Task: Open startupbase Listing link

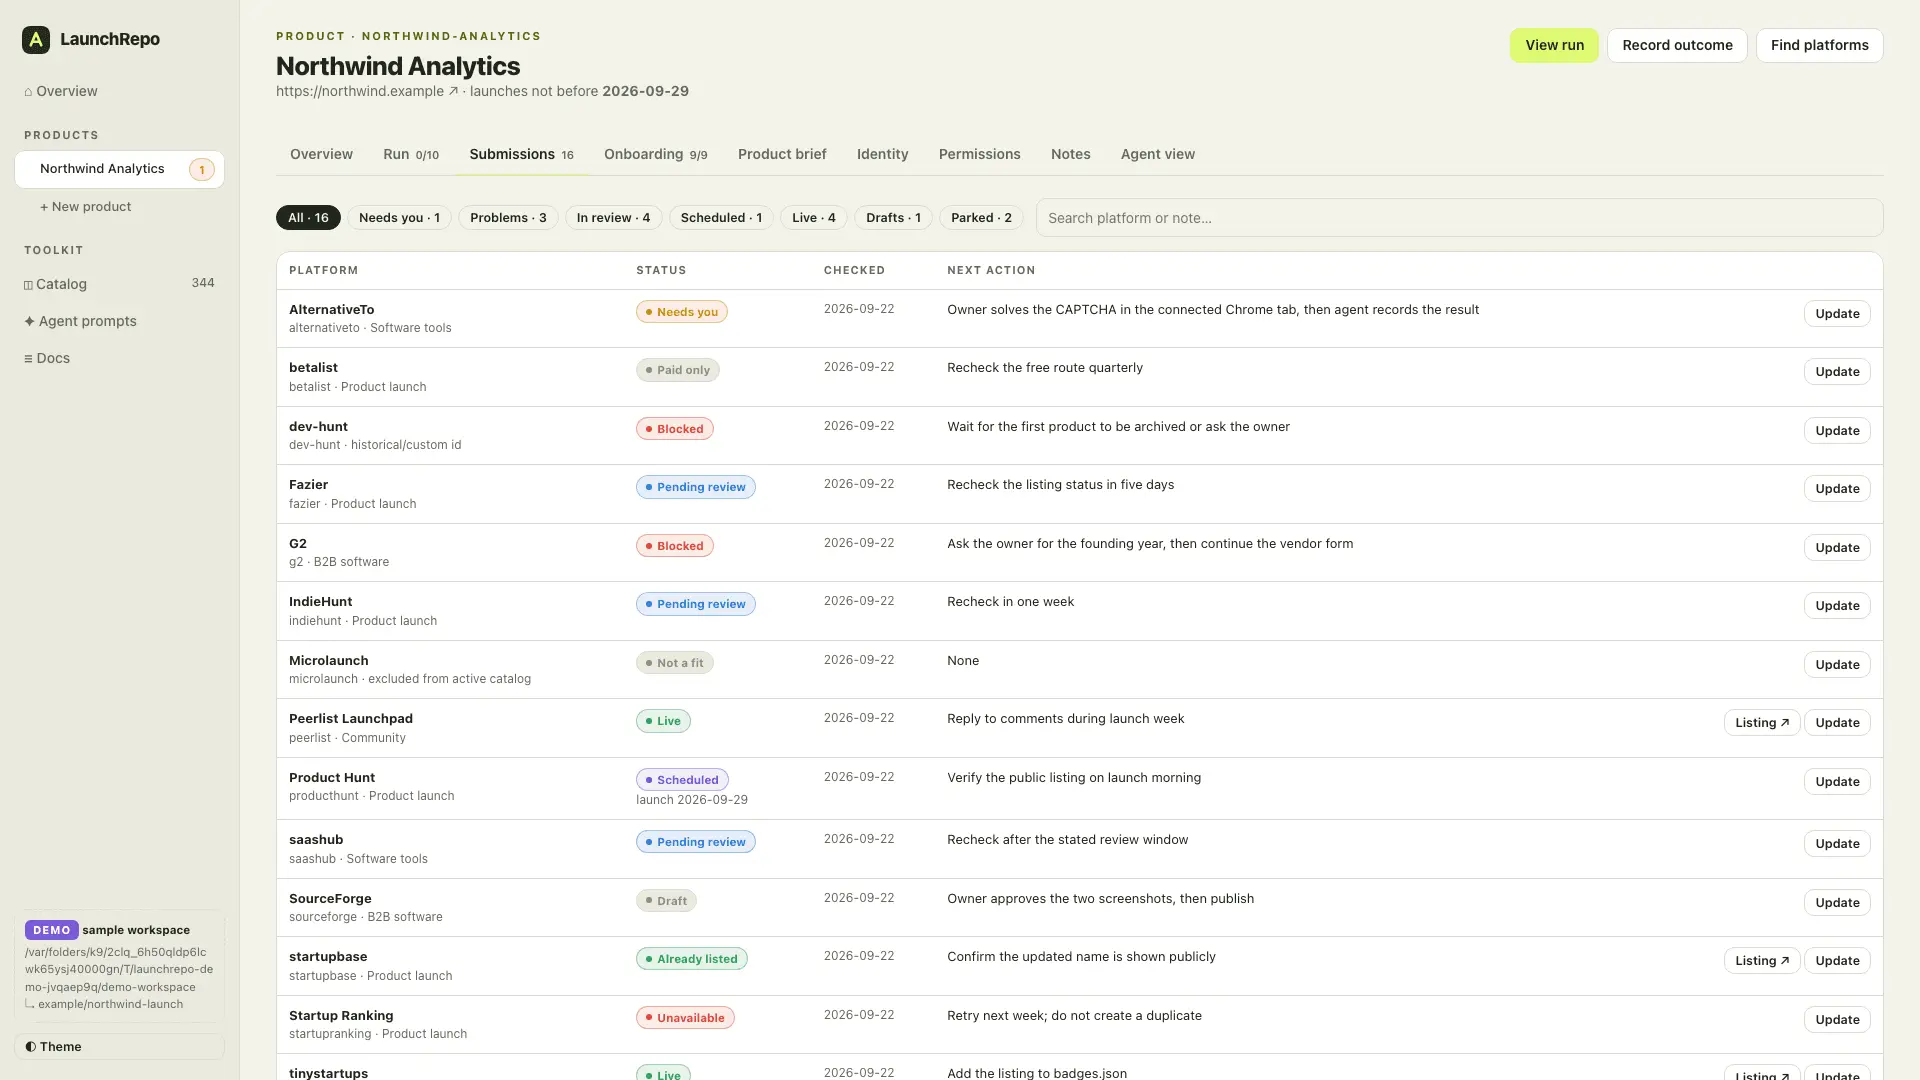Action: point(1762,961)
